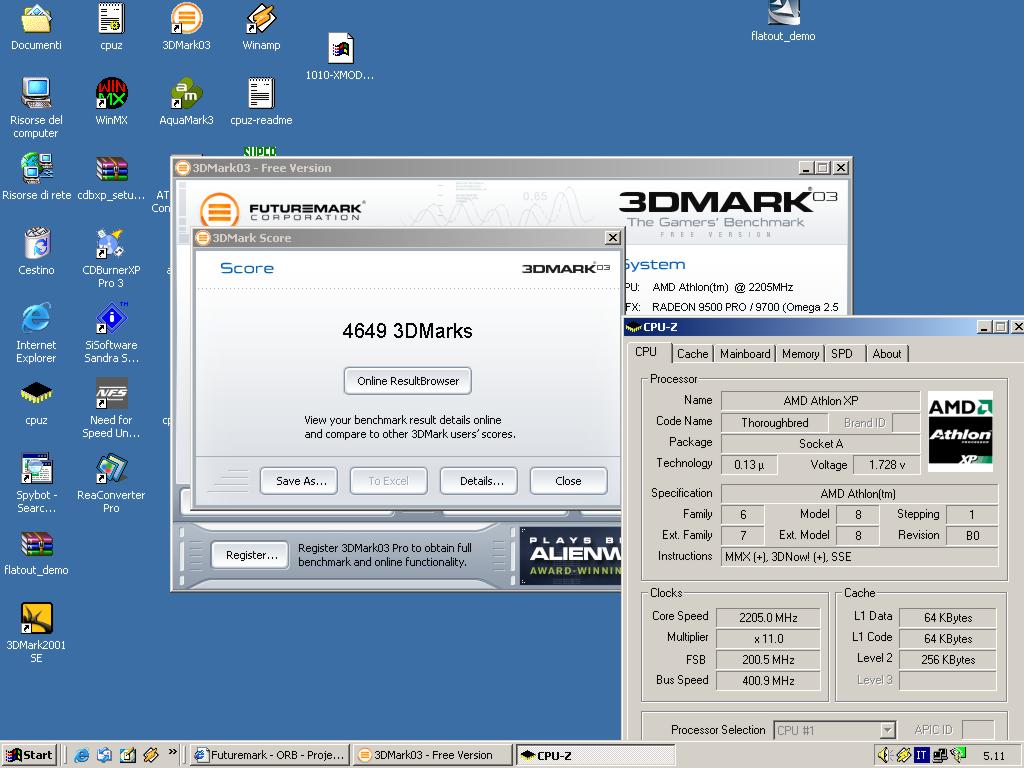This screenshot has height=768, width=1024.
Task: Open the Processor Selection dropdown in CPU-Z
Action: pyautogui.click(x=835, y=730)
